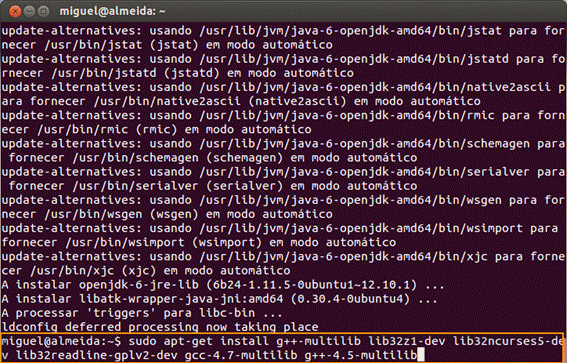Click the package name 'lib32z1-dev'
The width and height of the screenshot is (567, 363).
407,341
